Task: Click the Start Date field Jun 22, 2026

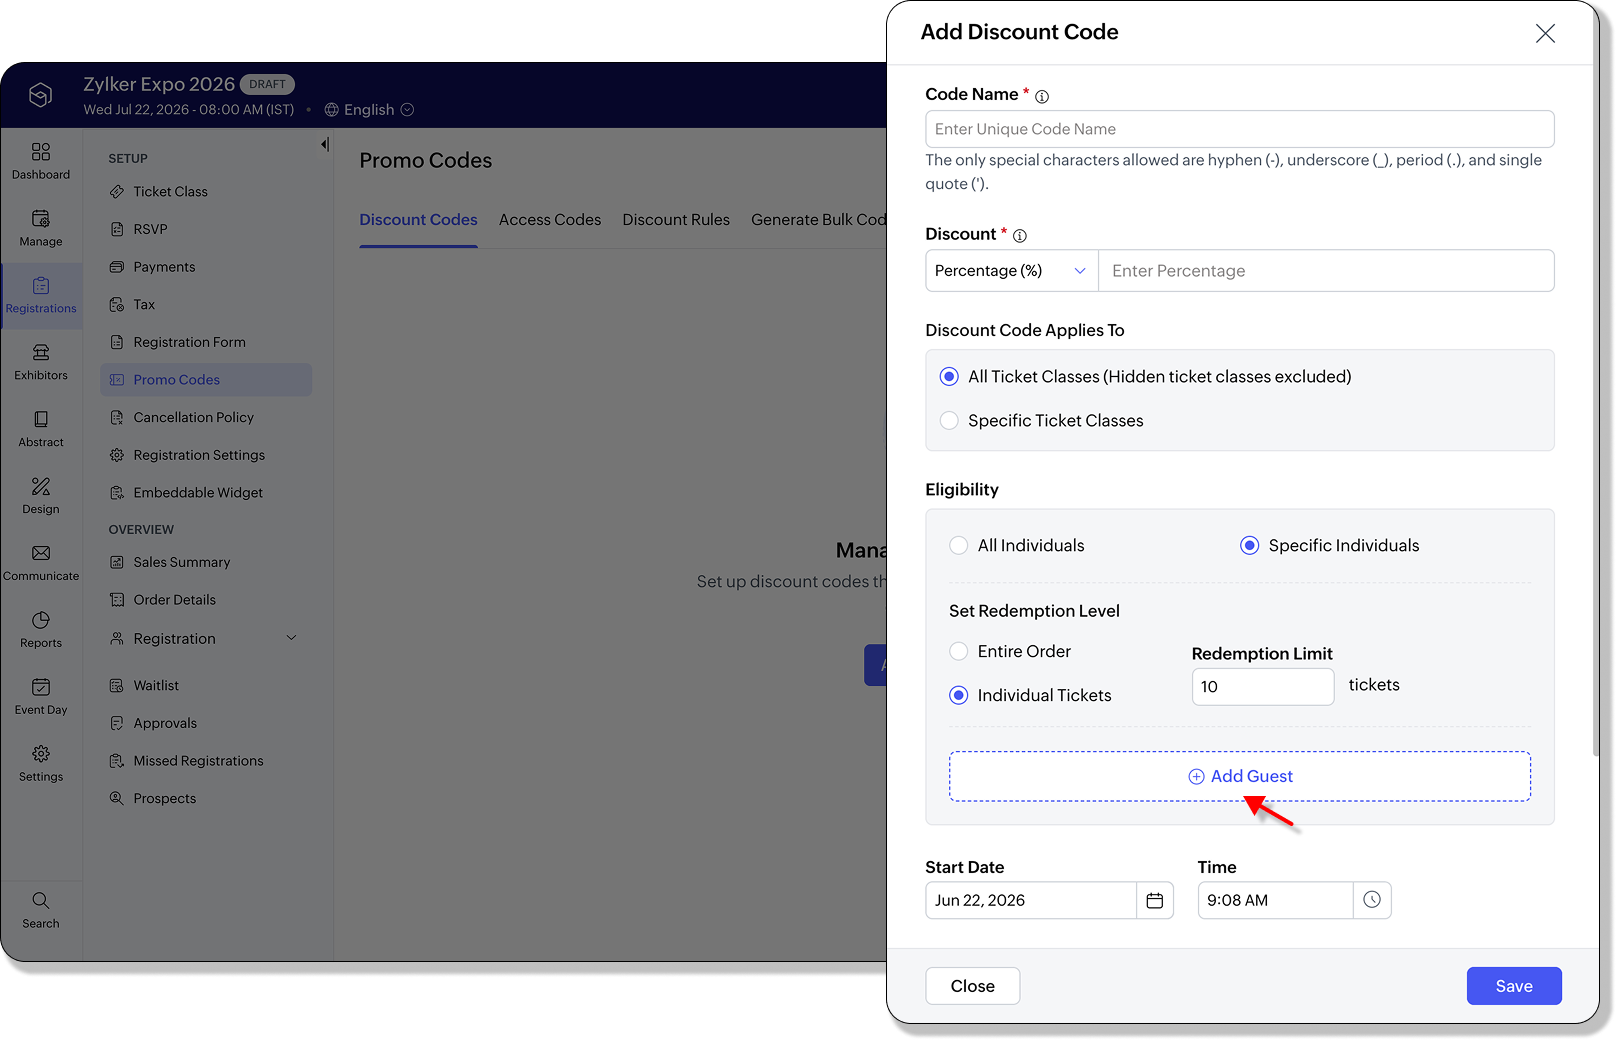Action: tap(1031, 900)
